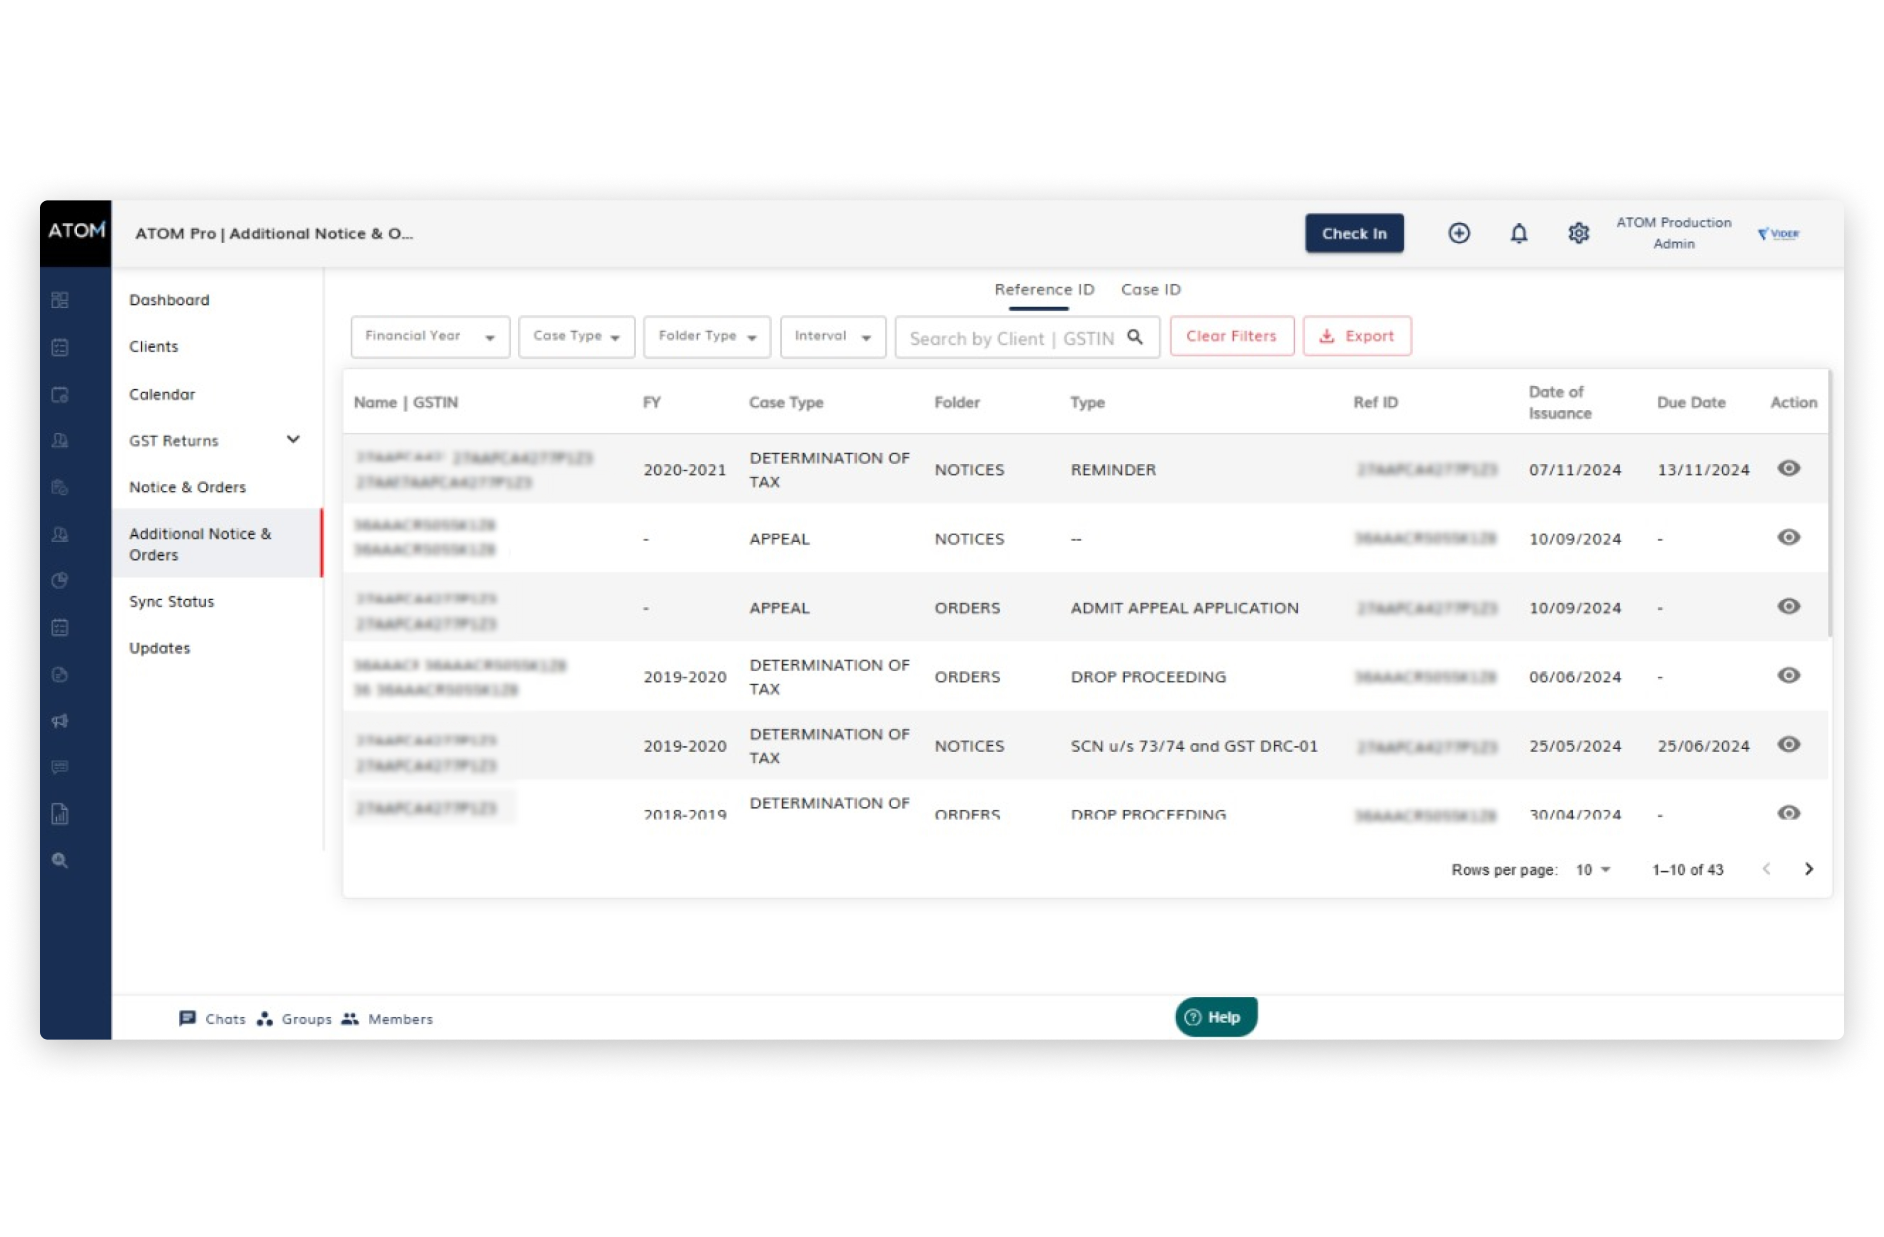Click the Check In button
This screenshot has width=1884, height=1237.
point(1354,233)
